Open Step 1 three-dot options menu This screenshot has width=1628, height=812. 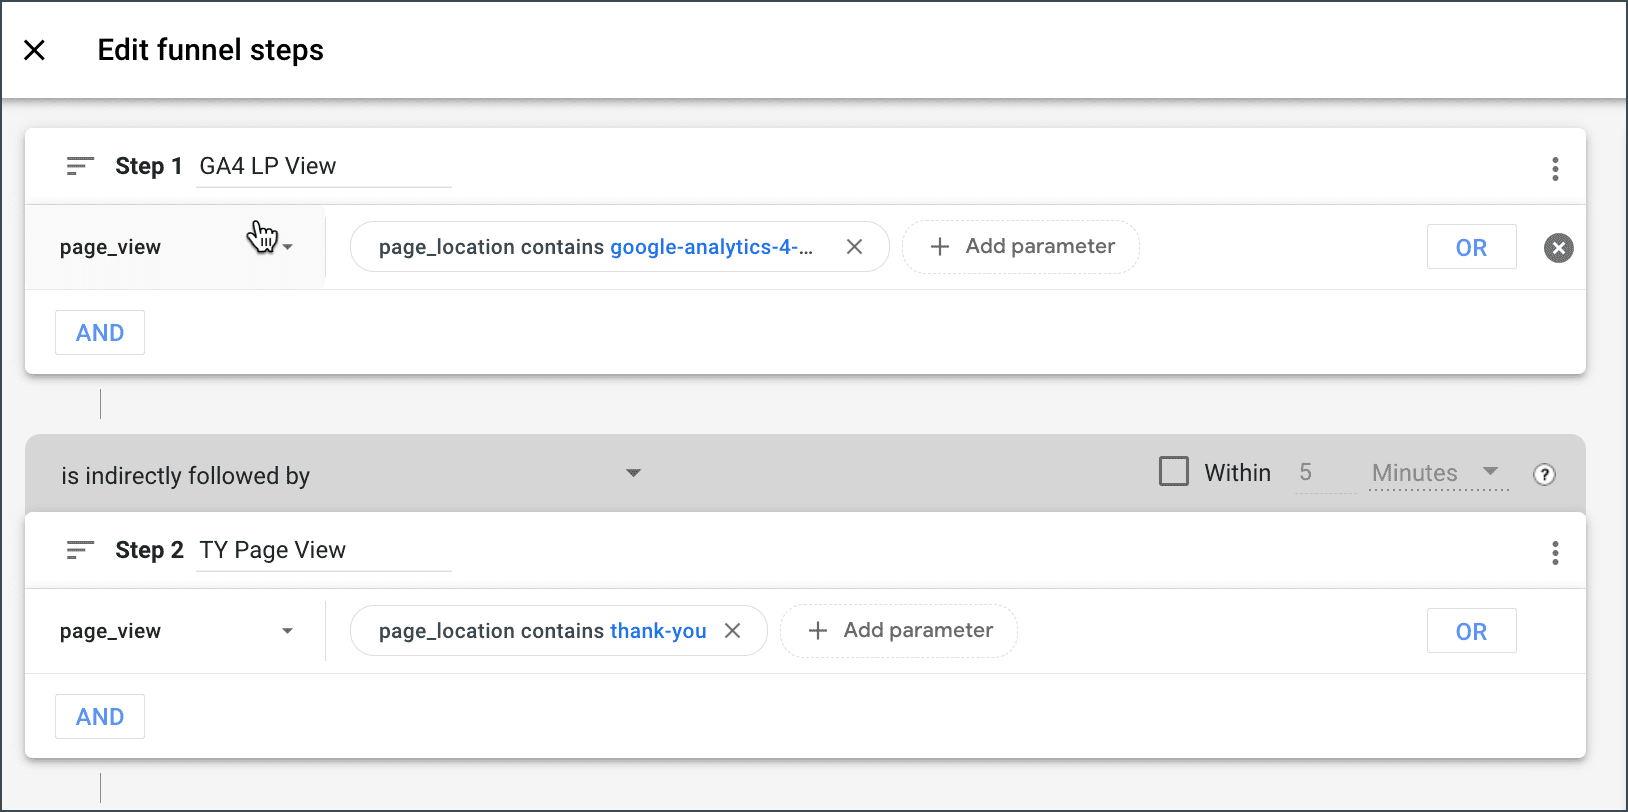point(1555,169)
